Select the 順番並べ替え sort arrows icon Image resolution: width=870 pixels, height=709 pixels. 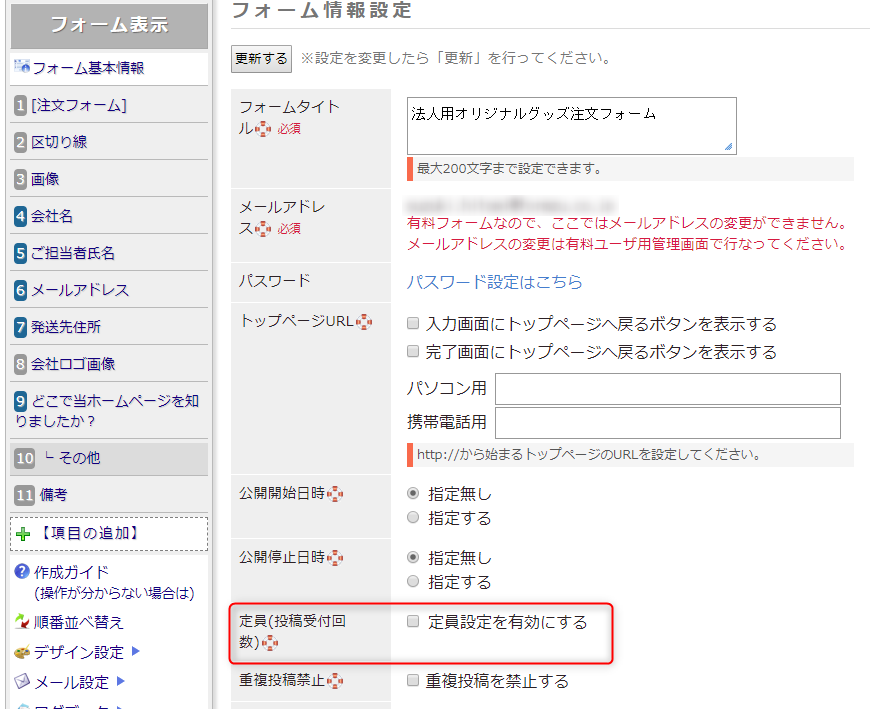(x=20, y=620)
